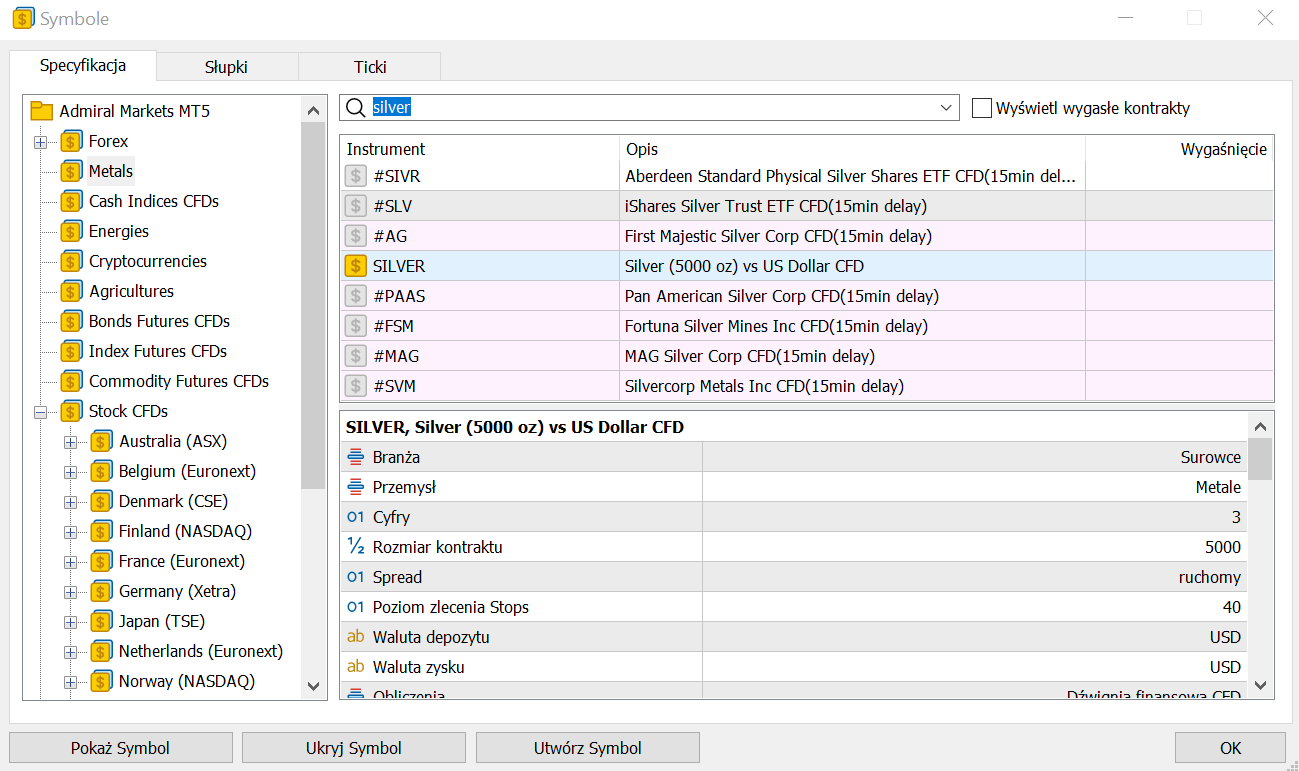Click the grey dollar icon for #SVM
Image resolution: width=1299 pixels, height=771 pixels.
(355, 386)
